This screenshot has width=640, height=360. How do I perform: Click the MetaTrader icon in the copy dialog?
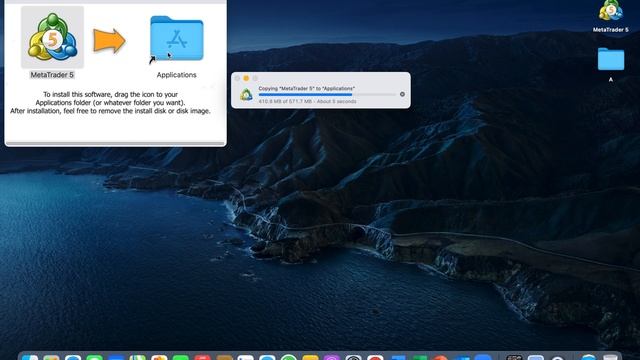(246, 95)
